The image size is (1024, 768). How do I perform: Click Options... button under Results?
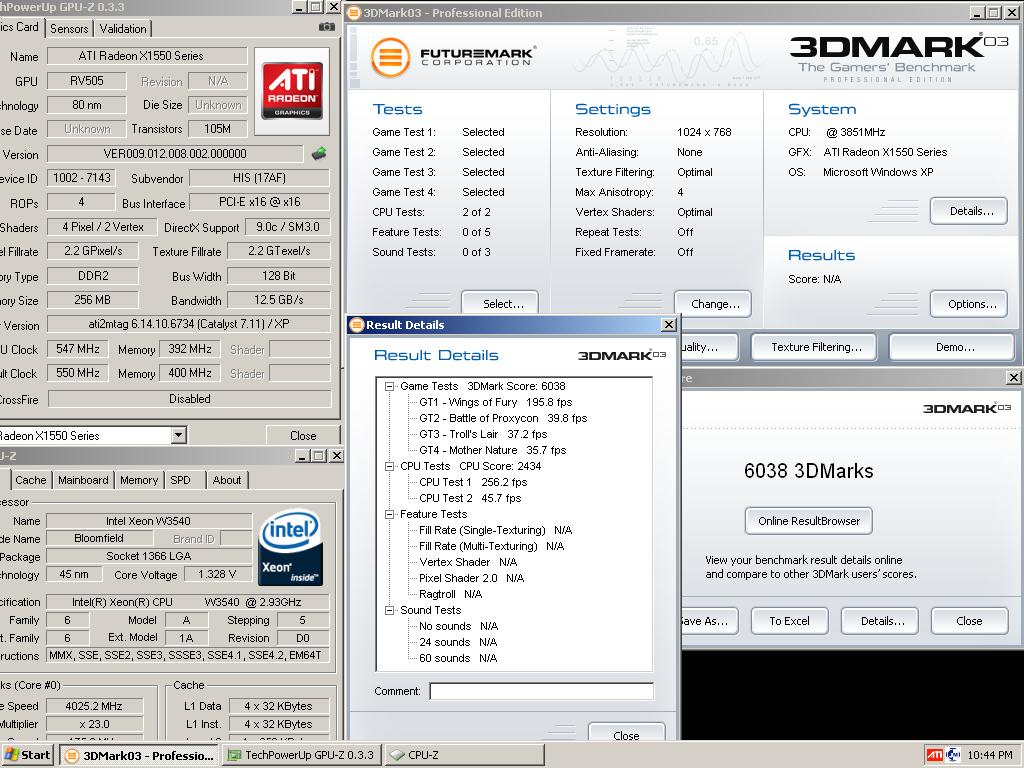click(x=968, y=304)
